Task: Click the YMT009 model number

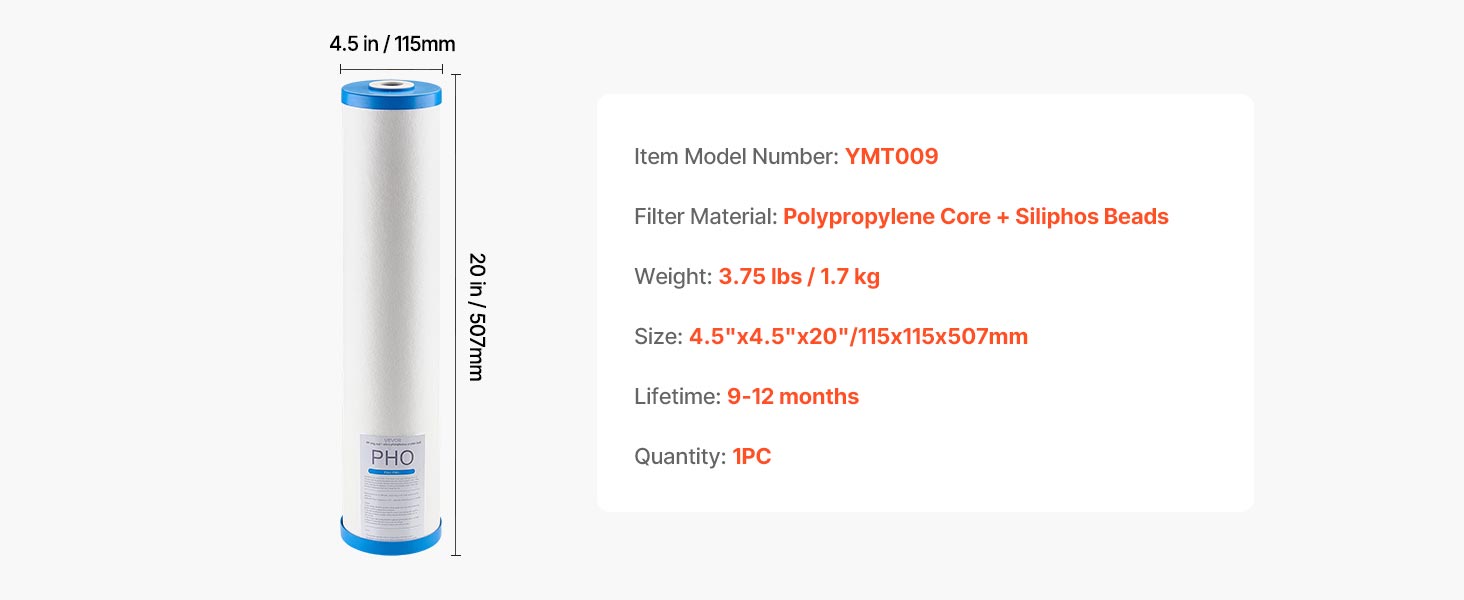Action: (x=892, y=157)
